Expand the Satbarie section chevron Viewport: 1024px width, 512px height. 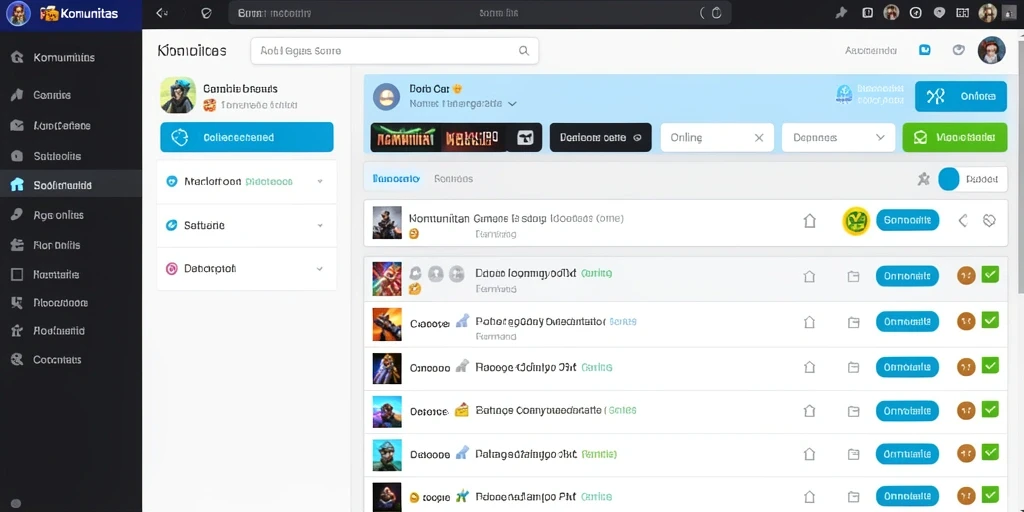(x=320, y=225)
